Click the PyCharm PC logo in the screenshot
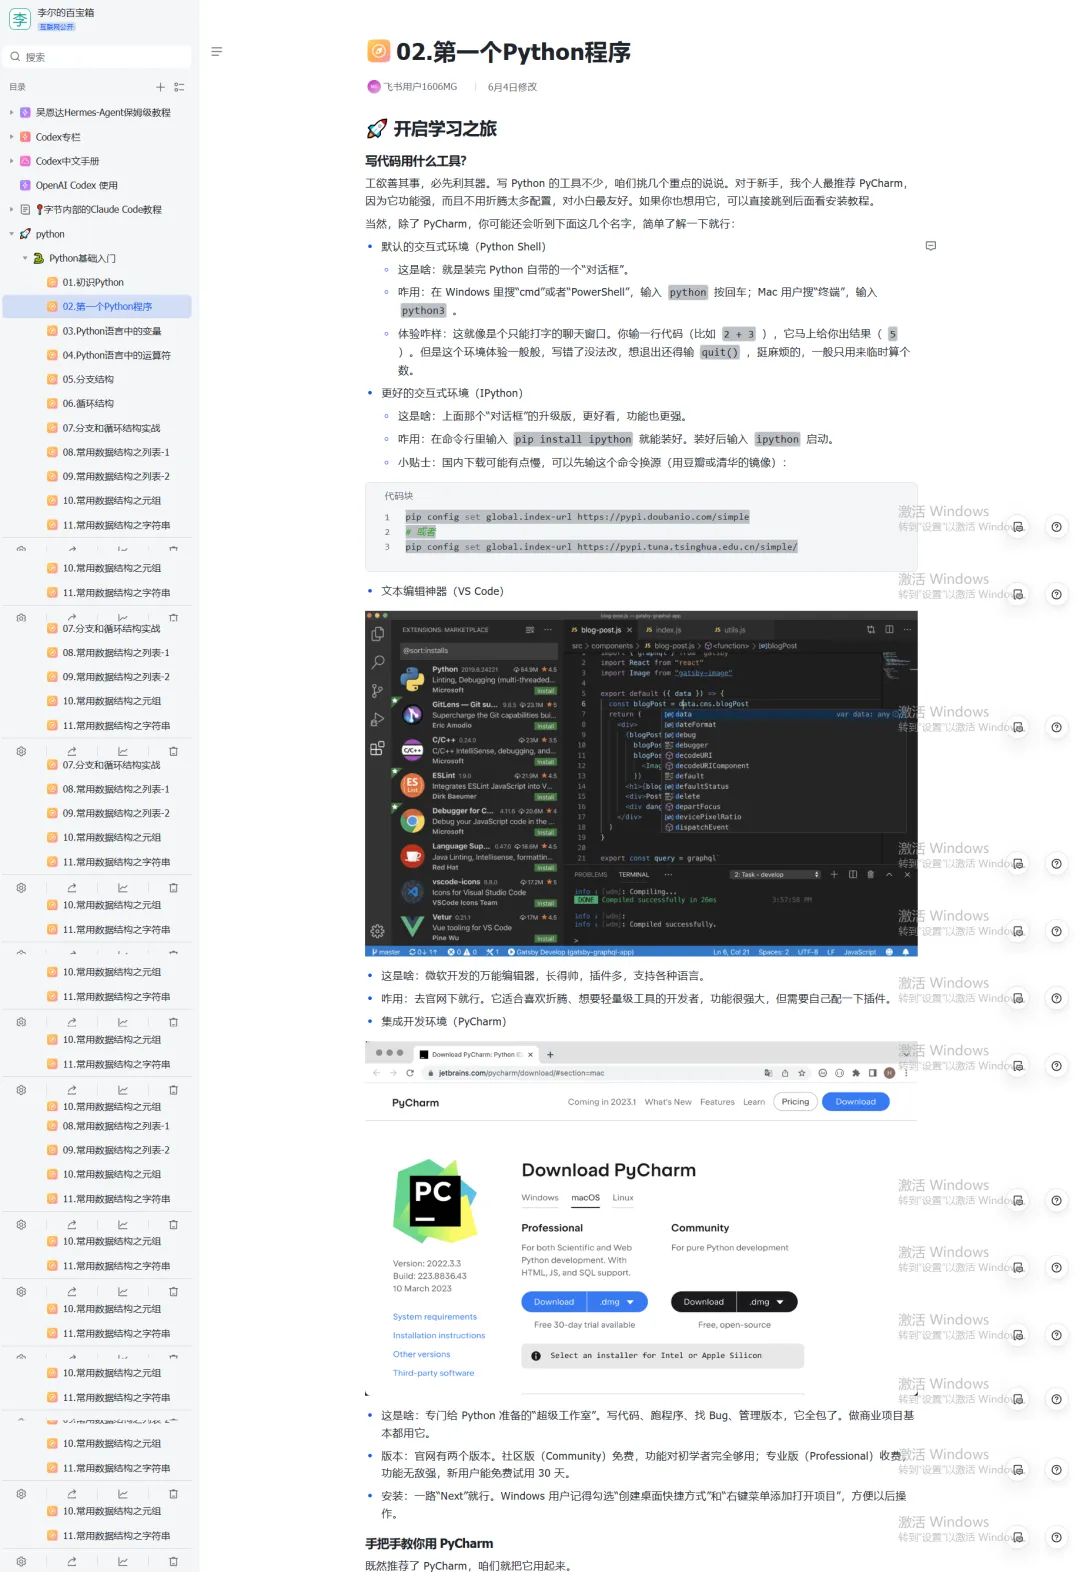The width and height of the screenshot is (1080, 1572). (435, 1200)
